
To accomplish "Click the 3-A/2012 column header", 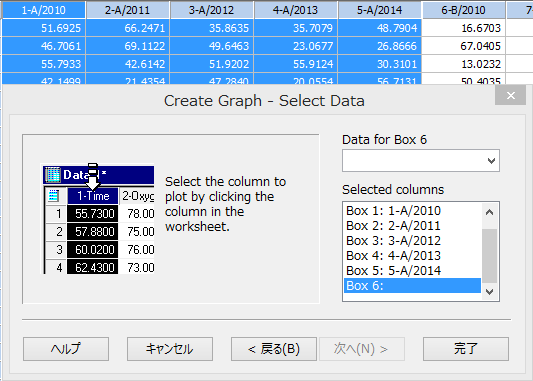I will point(211,10).
